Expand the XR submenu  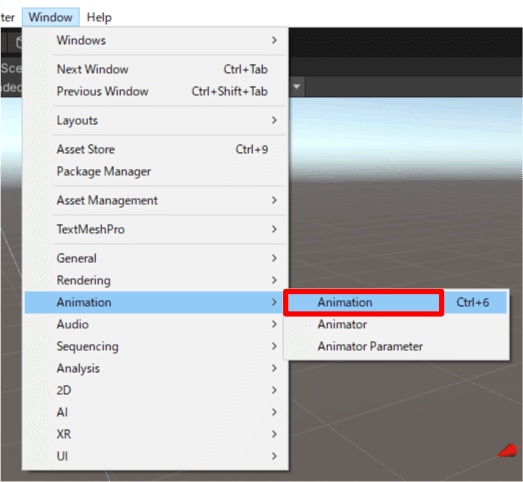coord(155,434)
